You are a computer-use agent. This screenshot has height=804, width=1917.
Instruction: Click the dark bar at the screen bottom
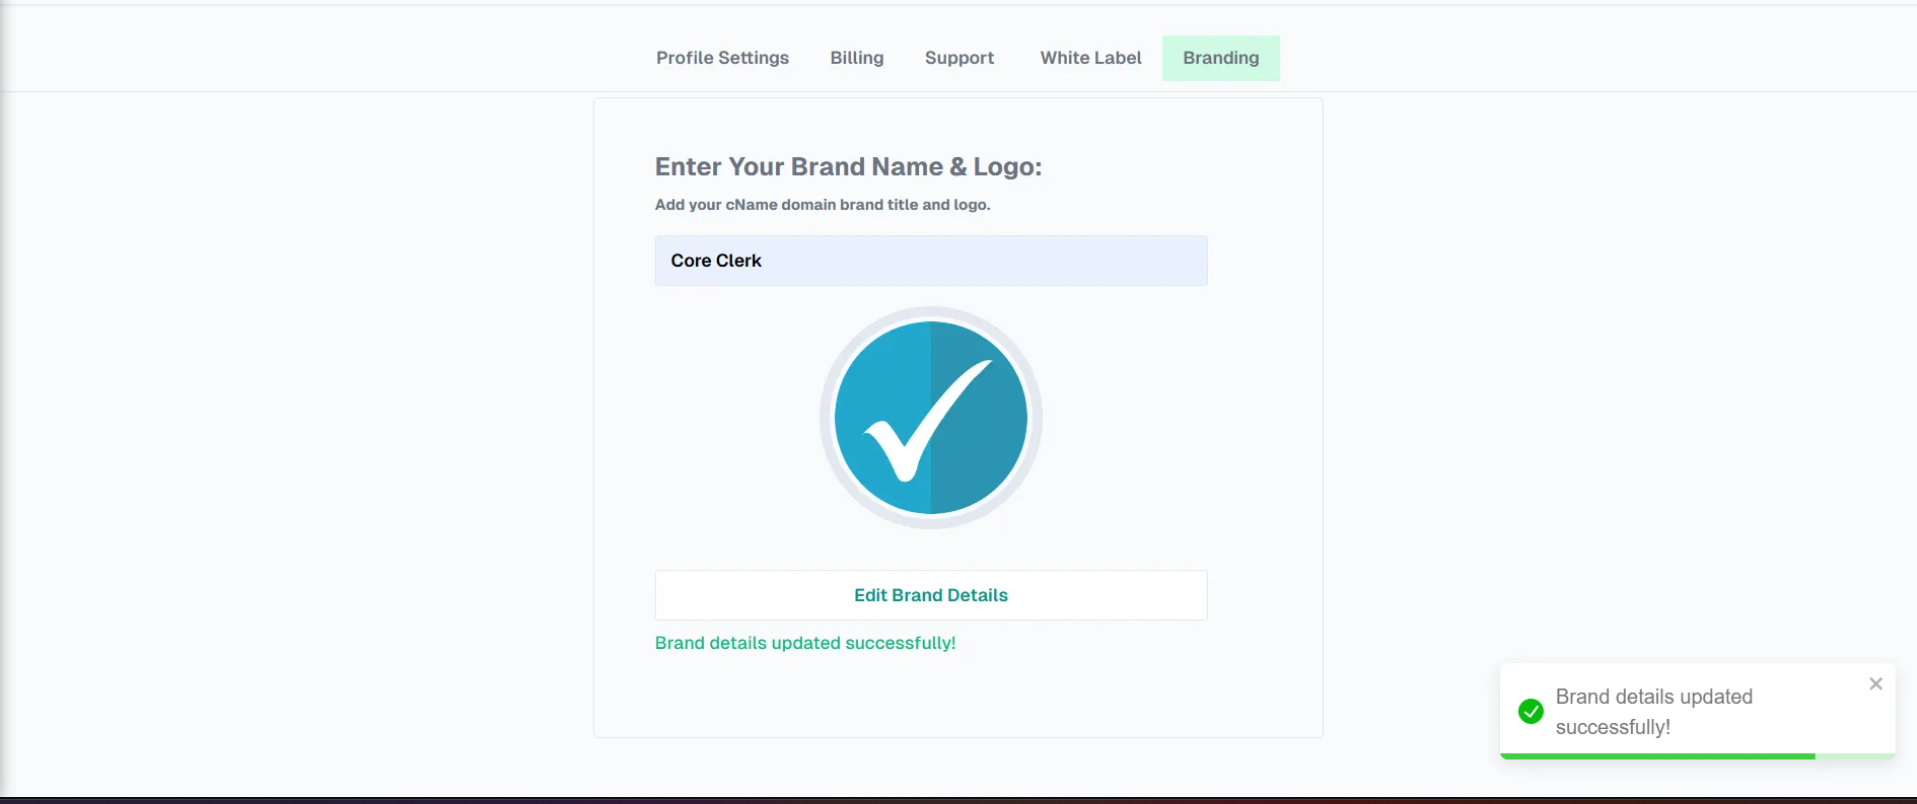(x=958, y=800)
